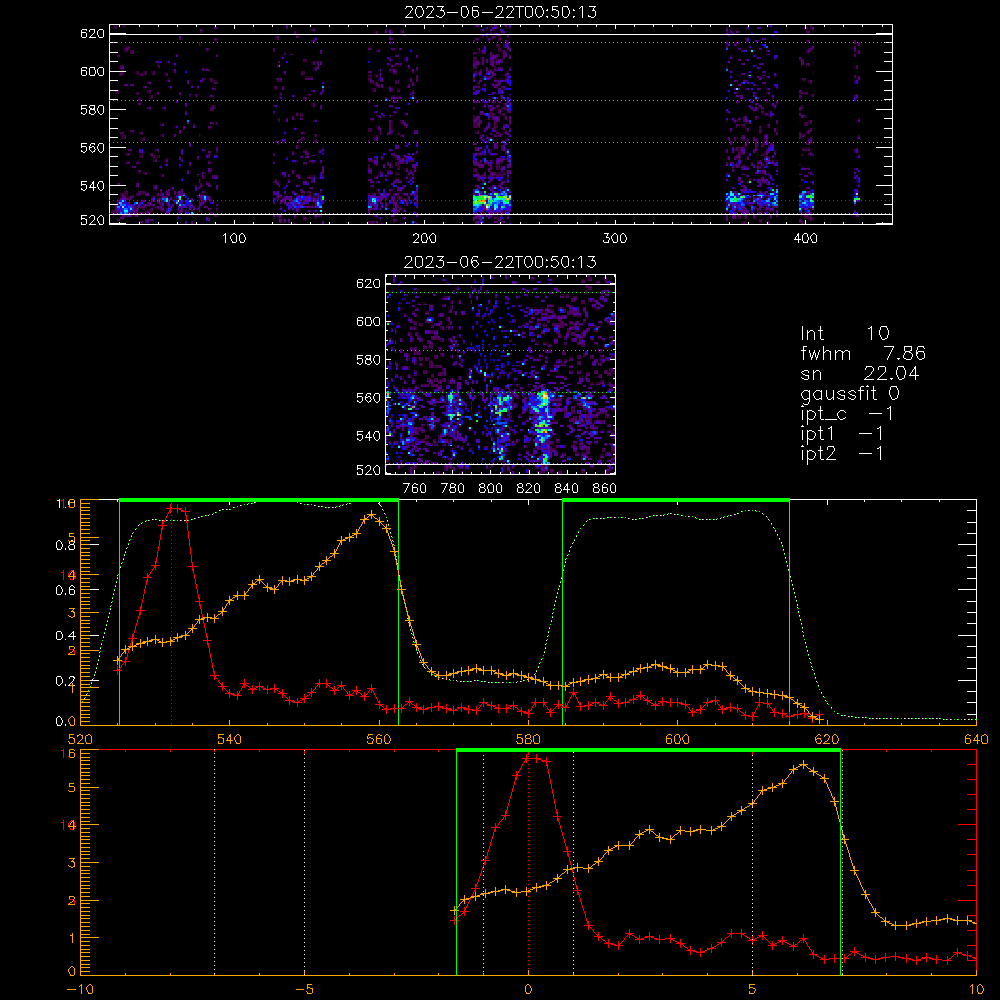Click y-axis label 0.4 on the profile plot
The image size is (1000, 1000).
tap(66, 636)
